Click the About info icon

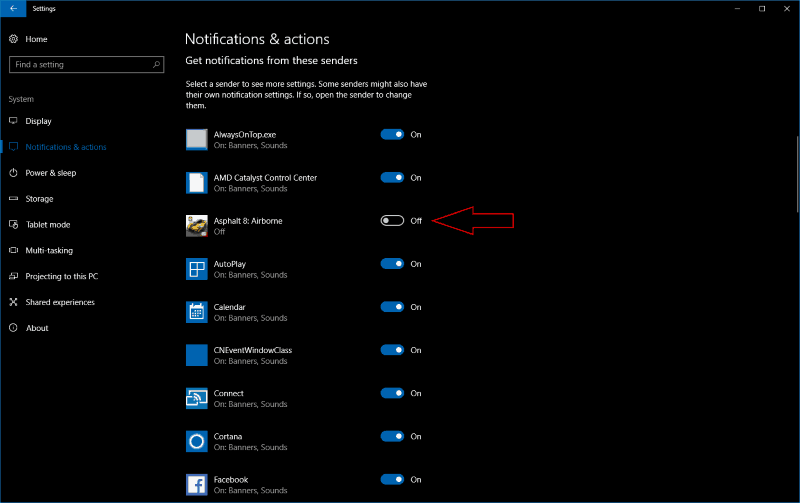pyautogui.click(x=14, y=328)
